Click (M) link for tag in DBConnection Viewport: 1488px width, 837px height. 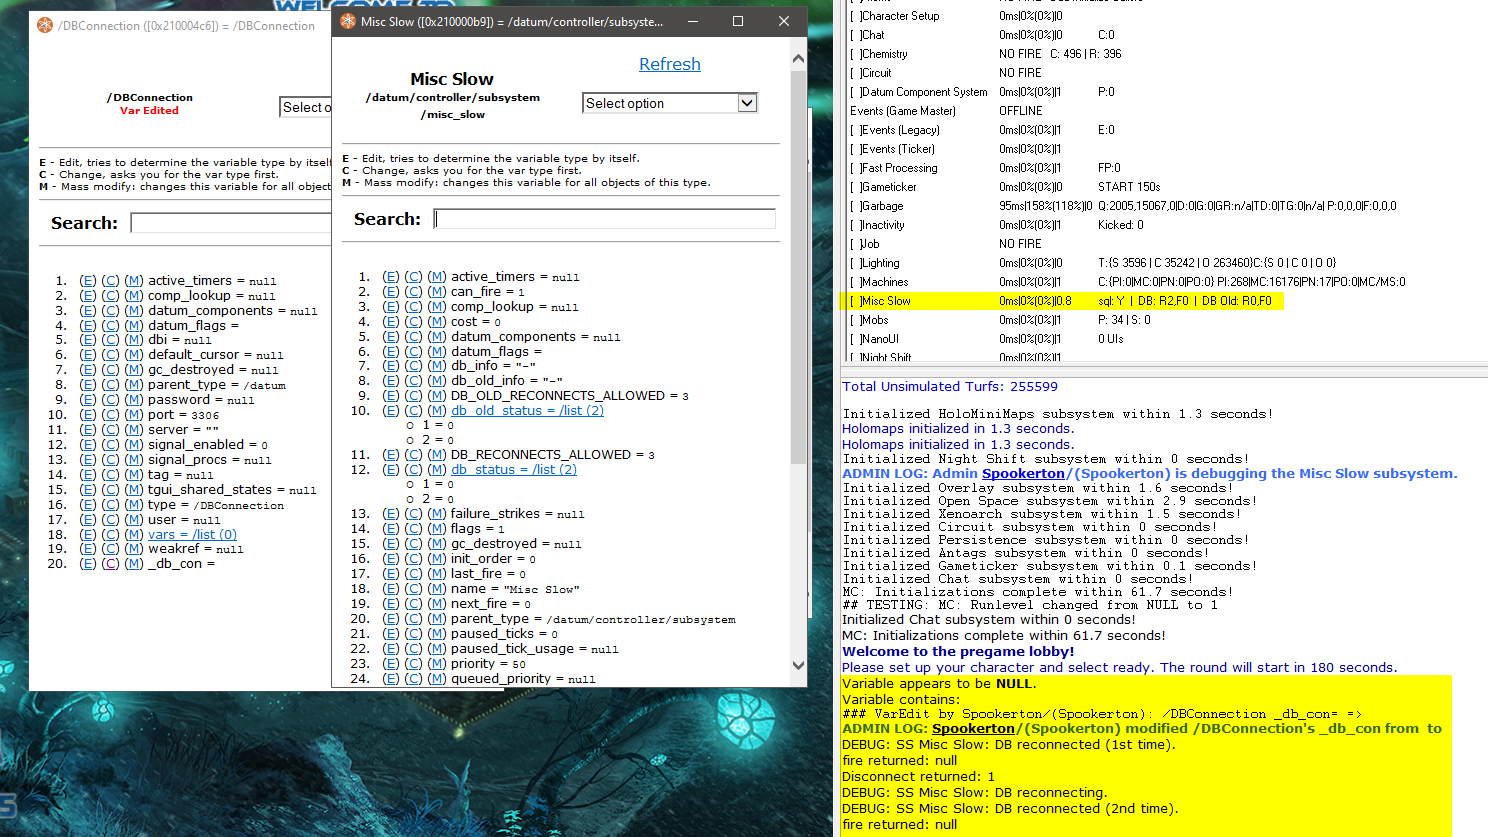tap(134, 475)
